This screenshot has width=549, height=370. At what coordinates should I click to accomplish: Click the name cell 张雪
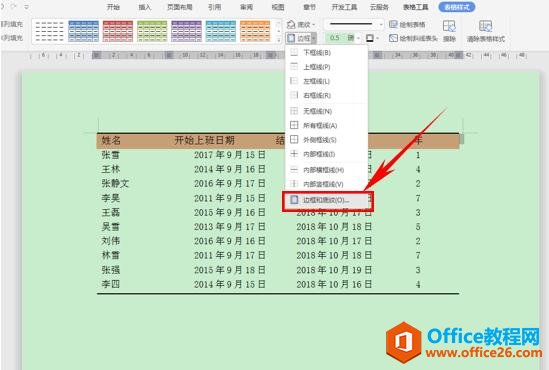pos(111,155)
